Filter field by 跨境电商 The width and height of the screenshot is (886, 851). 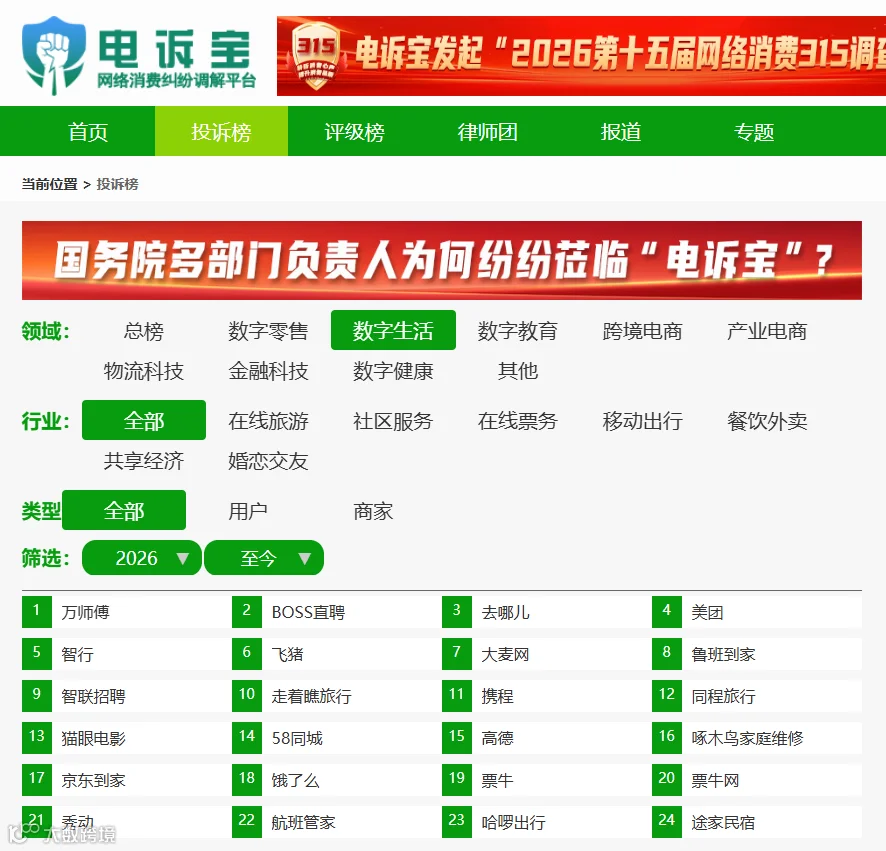pyautogui.click(x=642, y=331)
